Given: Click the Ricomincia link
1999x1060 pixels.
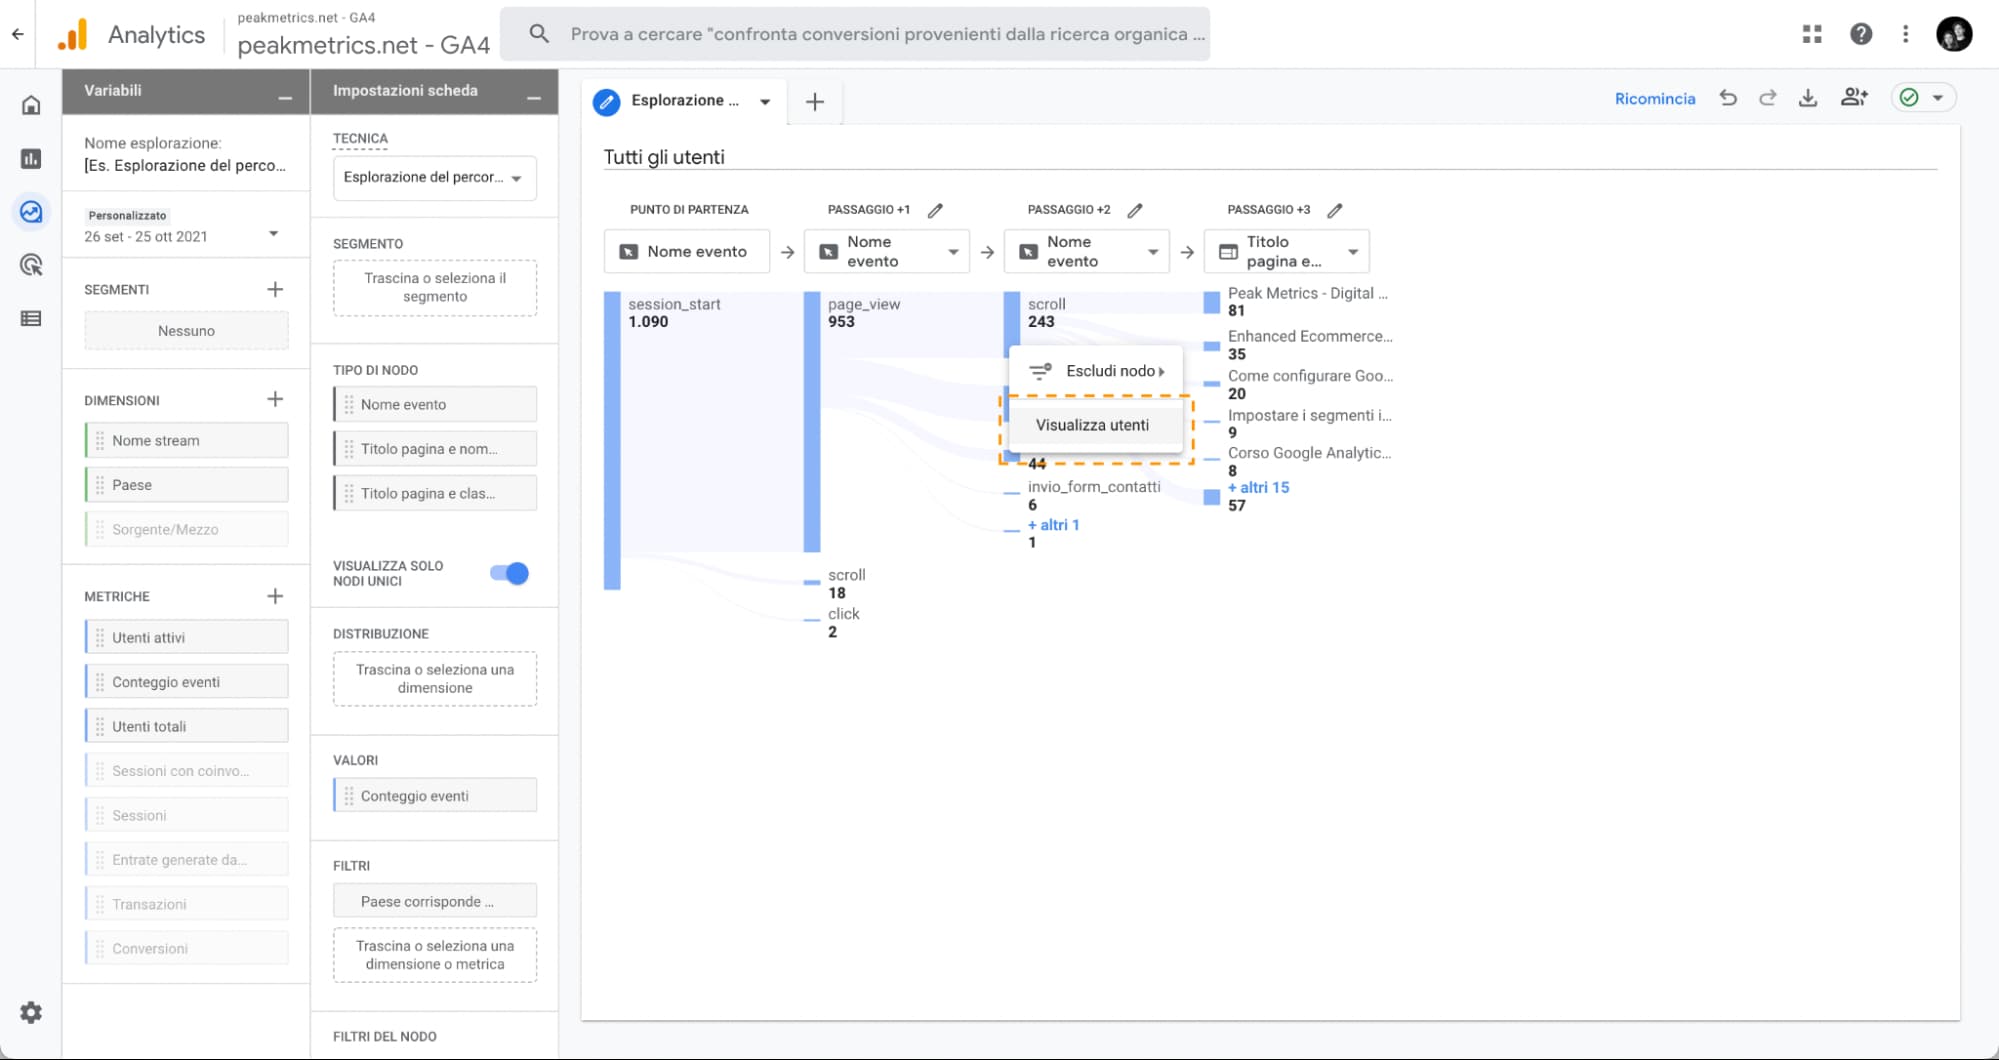Looking at the screenshot, I should 1654,98.
